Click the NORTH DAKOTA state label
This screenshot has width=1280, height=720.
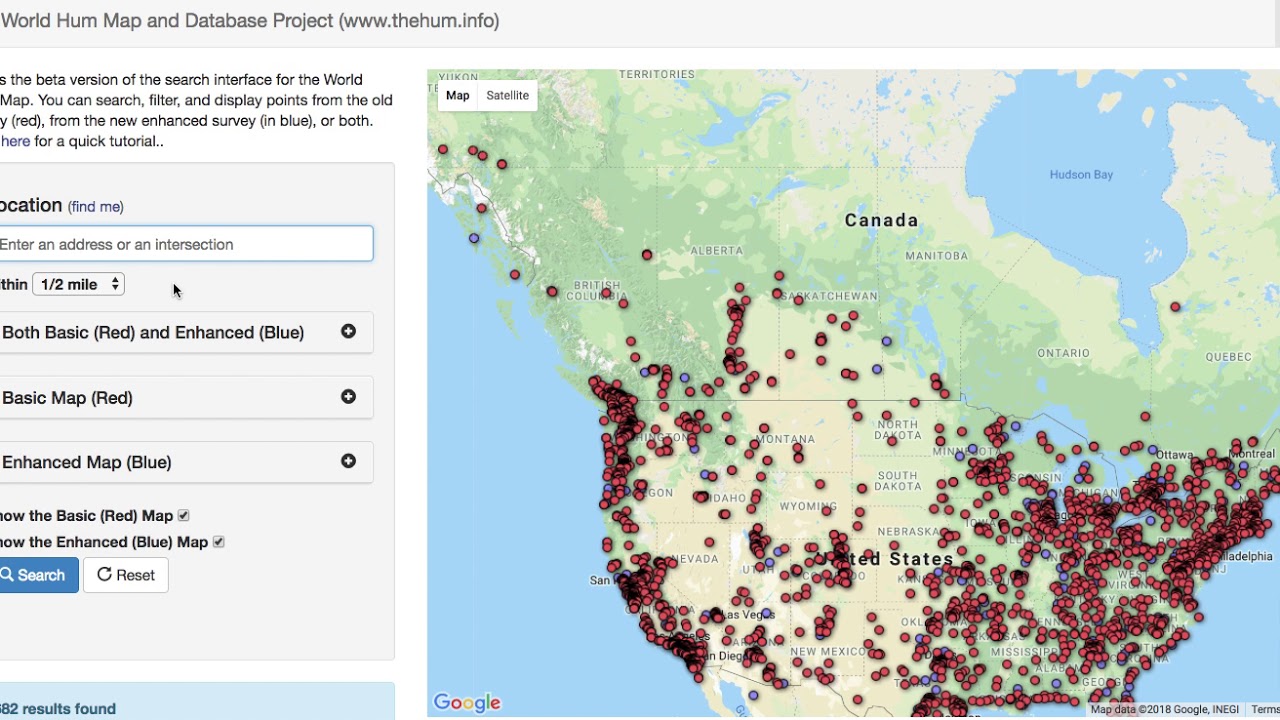tap(897, 430)
